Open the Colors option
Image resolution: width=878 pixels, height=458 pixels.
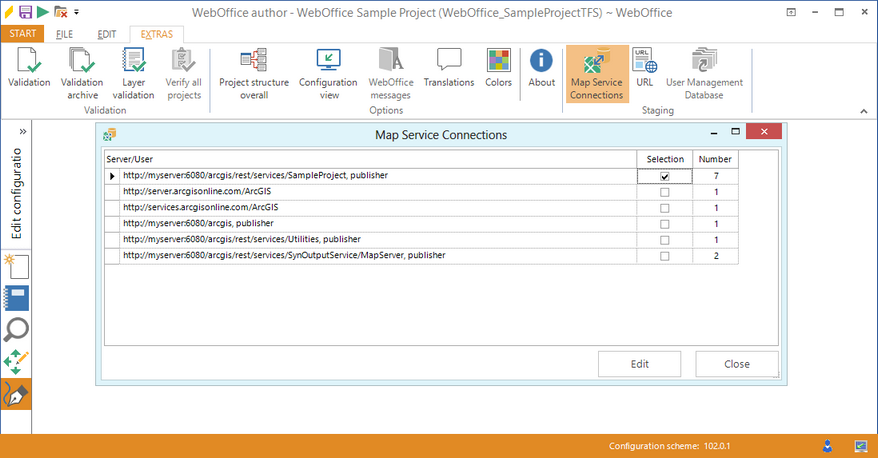point(499,69)
